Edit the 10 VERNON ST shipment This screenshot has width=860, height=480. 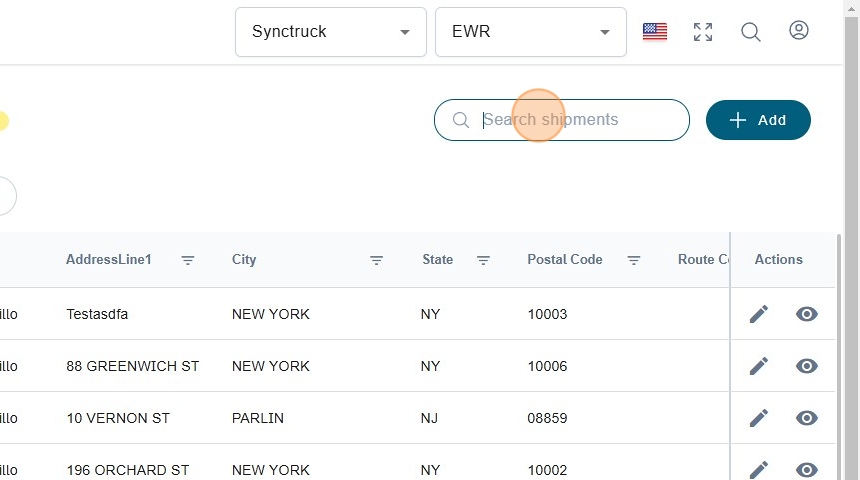(759, 418)
